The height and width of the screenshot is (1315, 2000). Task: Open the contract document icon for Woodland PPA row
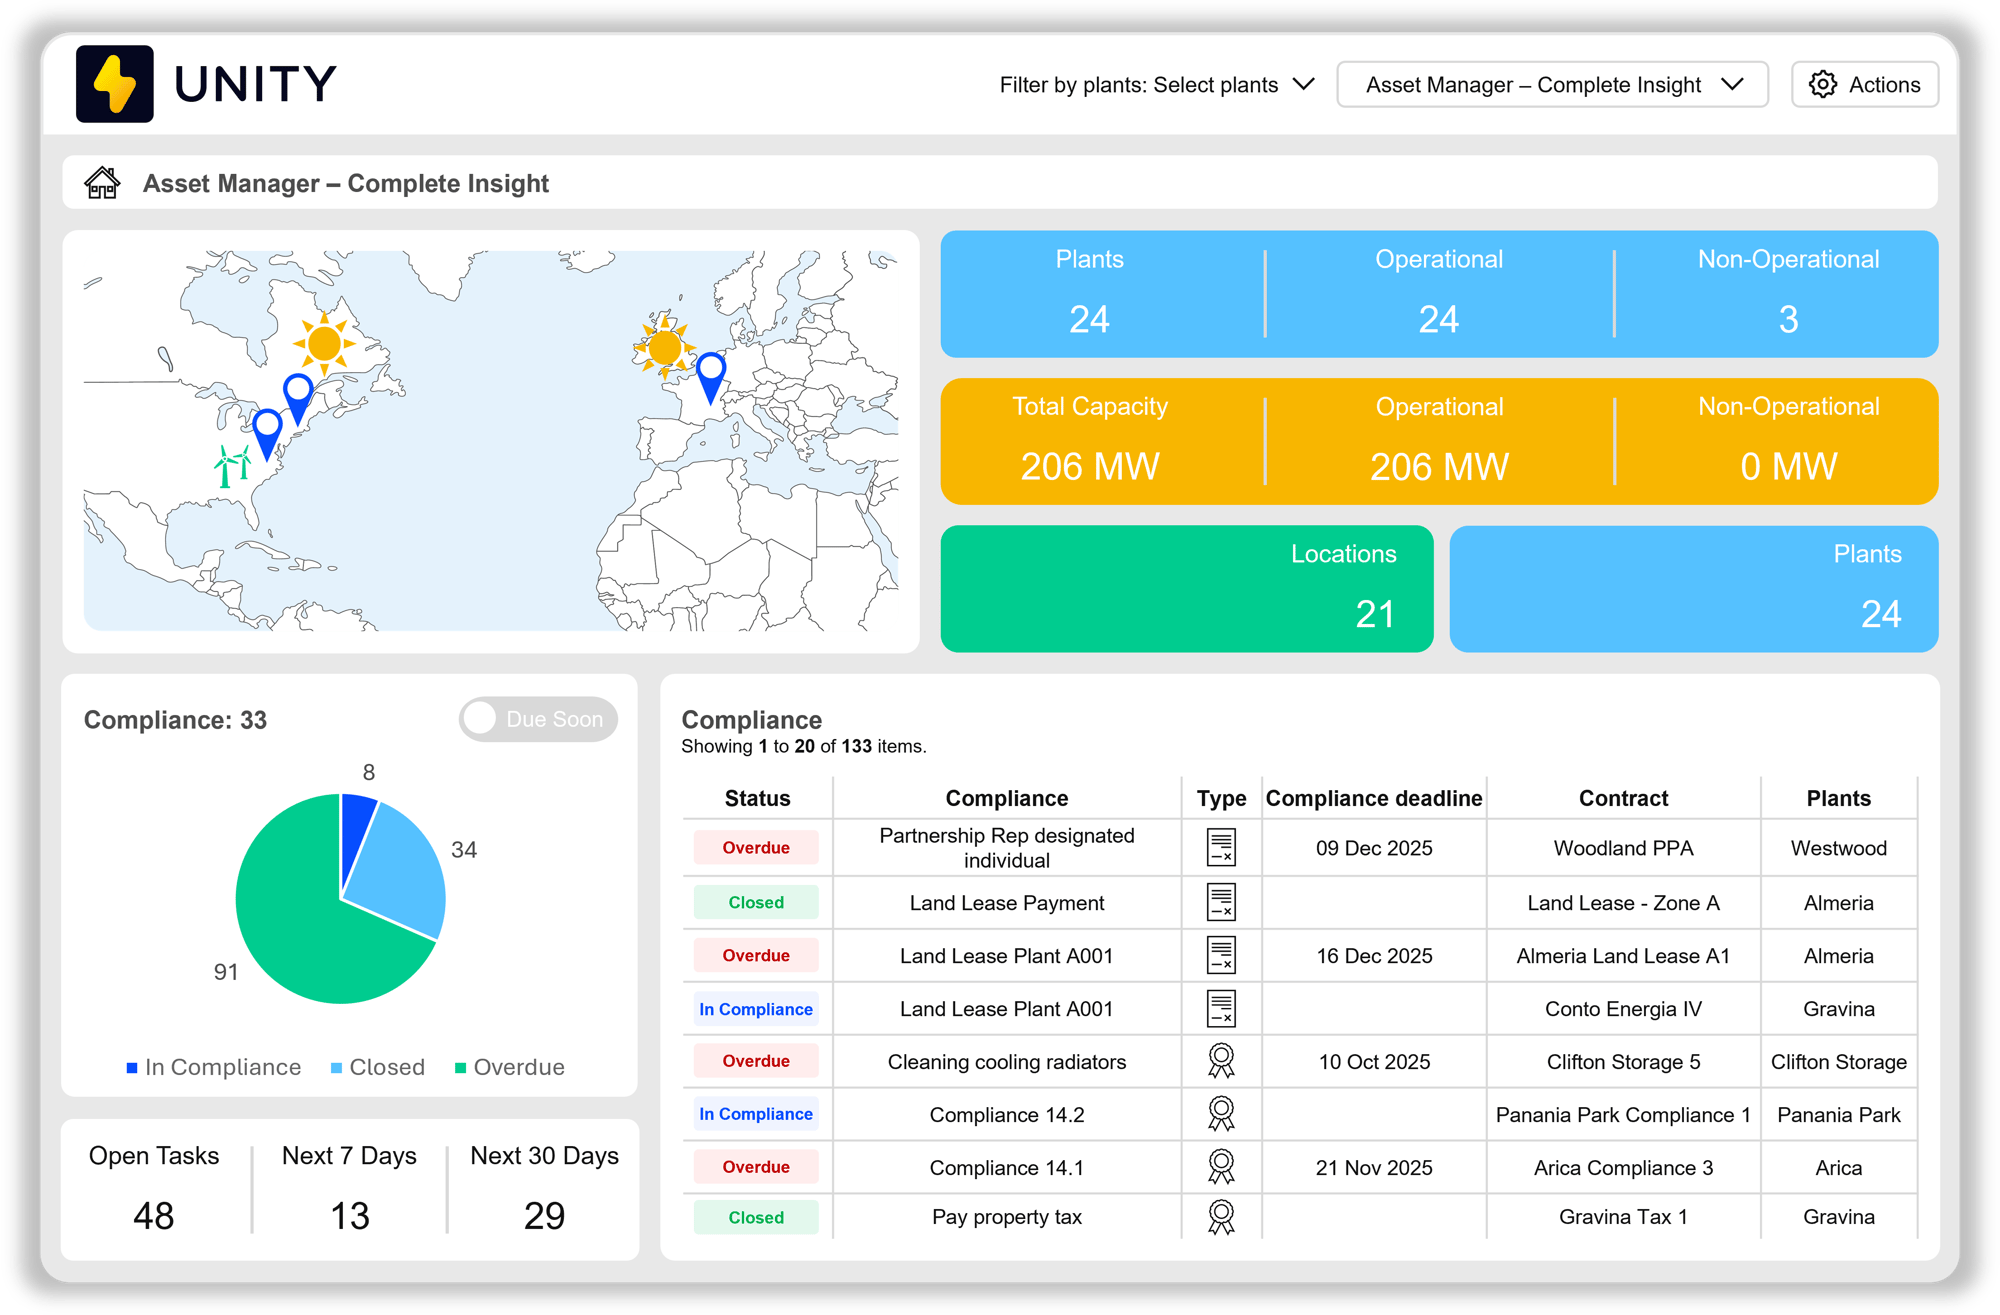point(1221,847)
